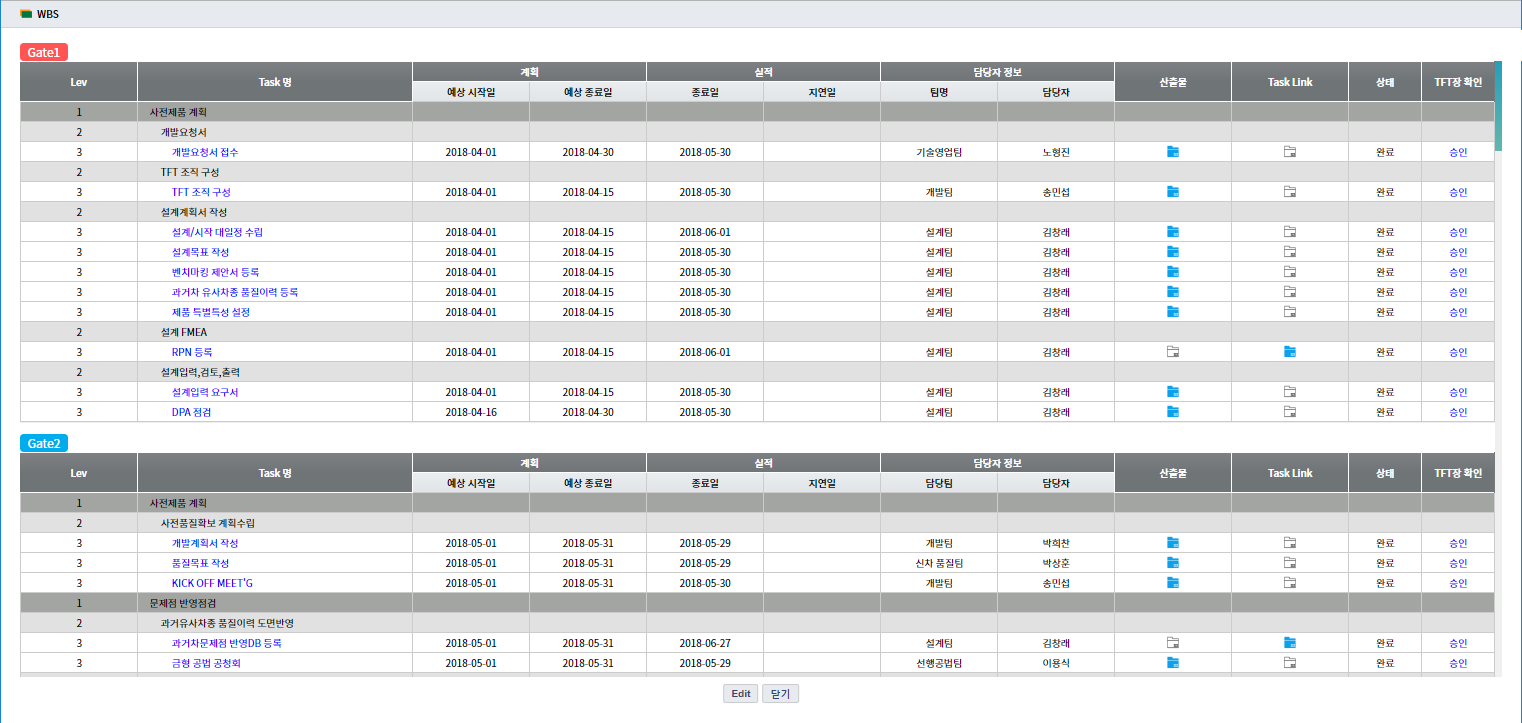Open deliverable folder for 품질목표 작성

[x=1173, y=563]
